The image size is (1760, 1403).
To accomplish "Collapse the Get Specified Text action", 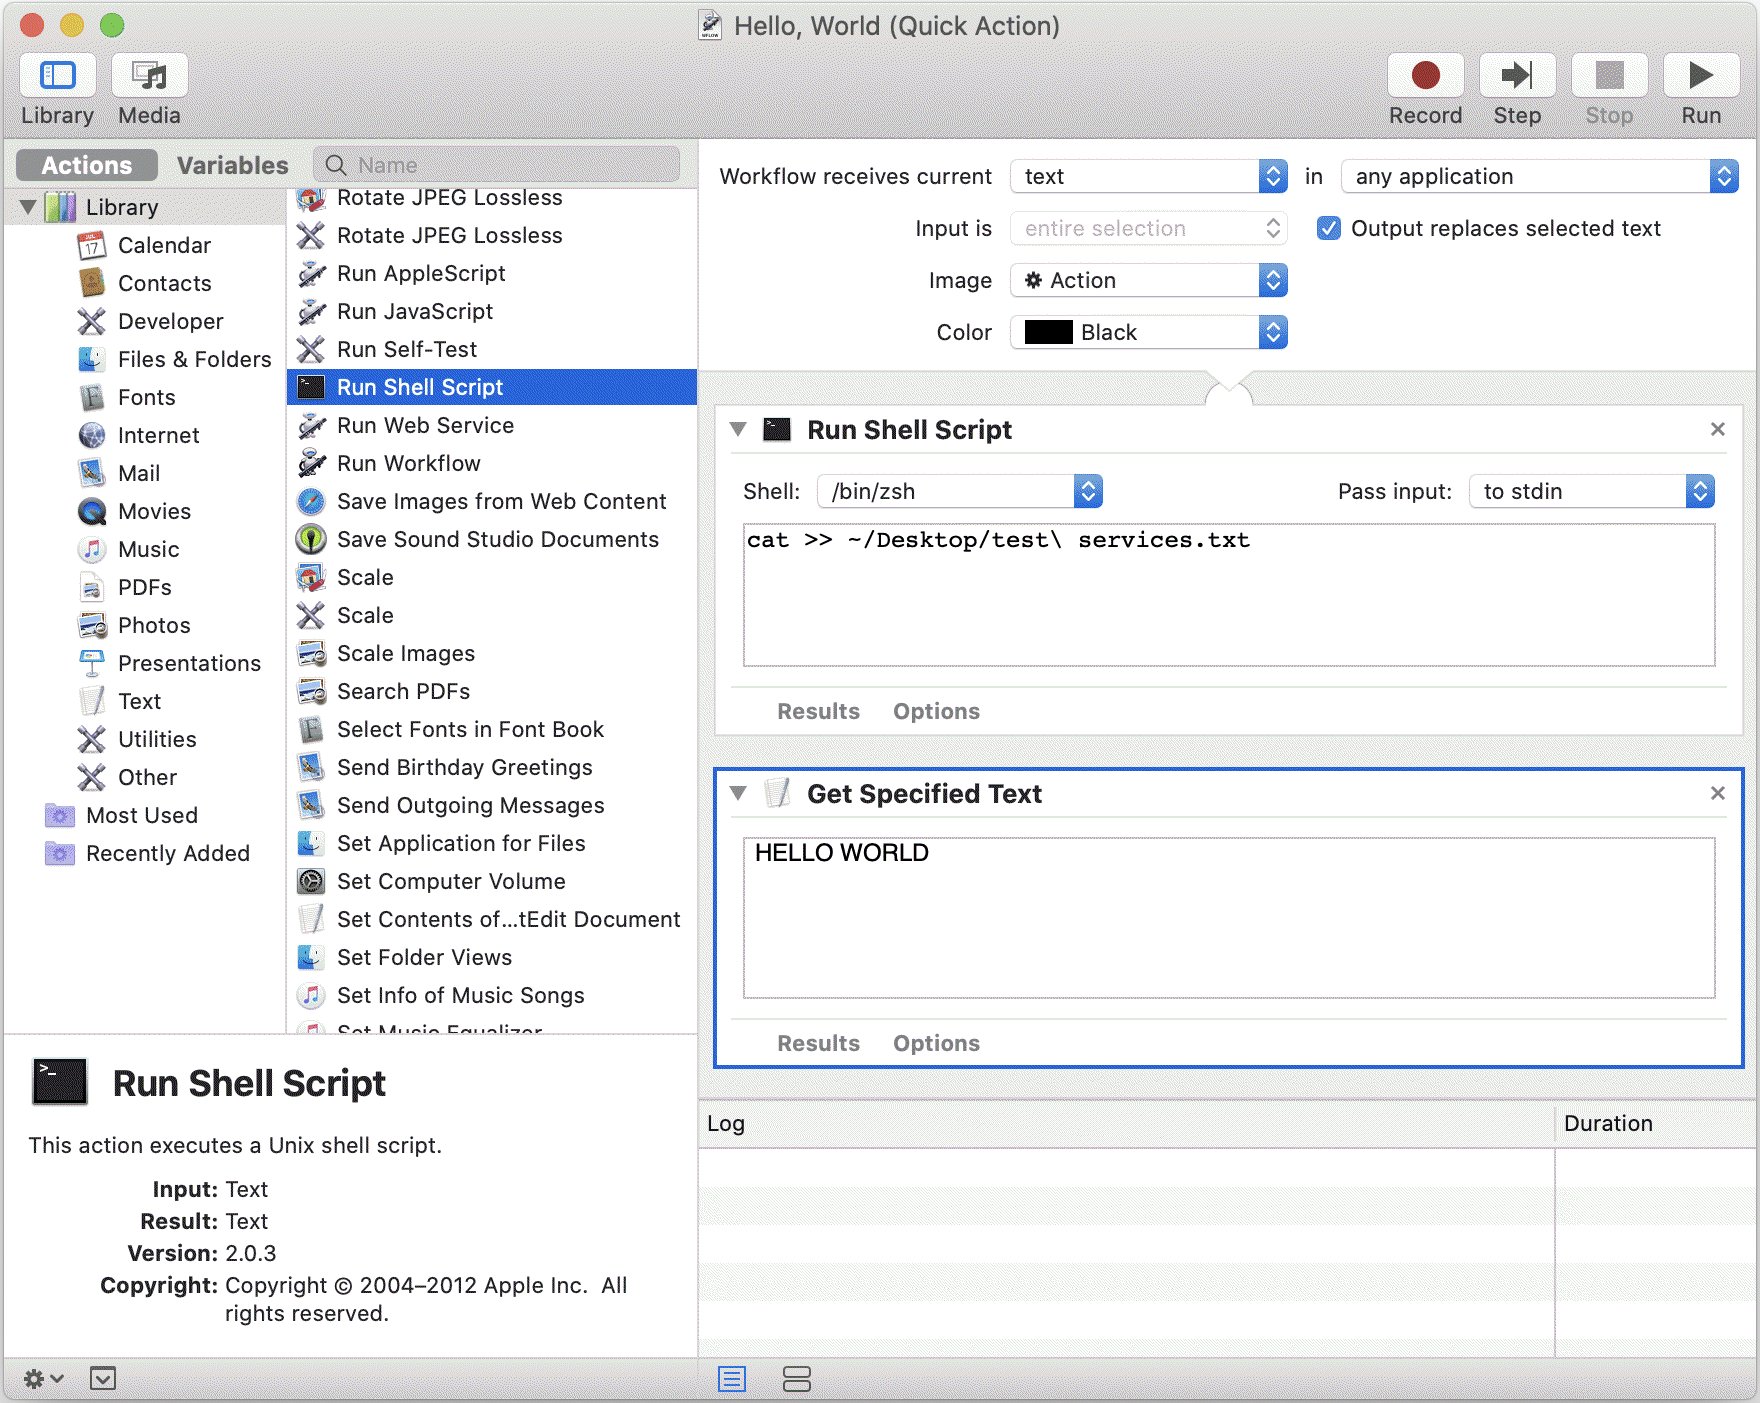I will point(738,794).
